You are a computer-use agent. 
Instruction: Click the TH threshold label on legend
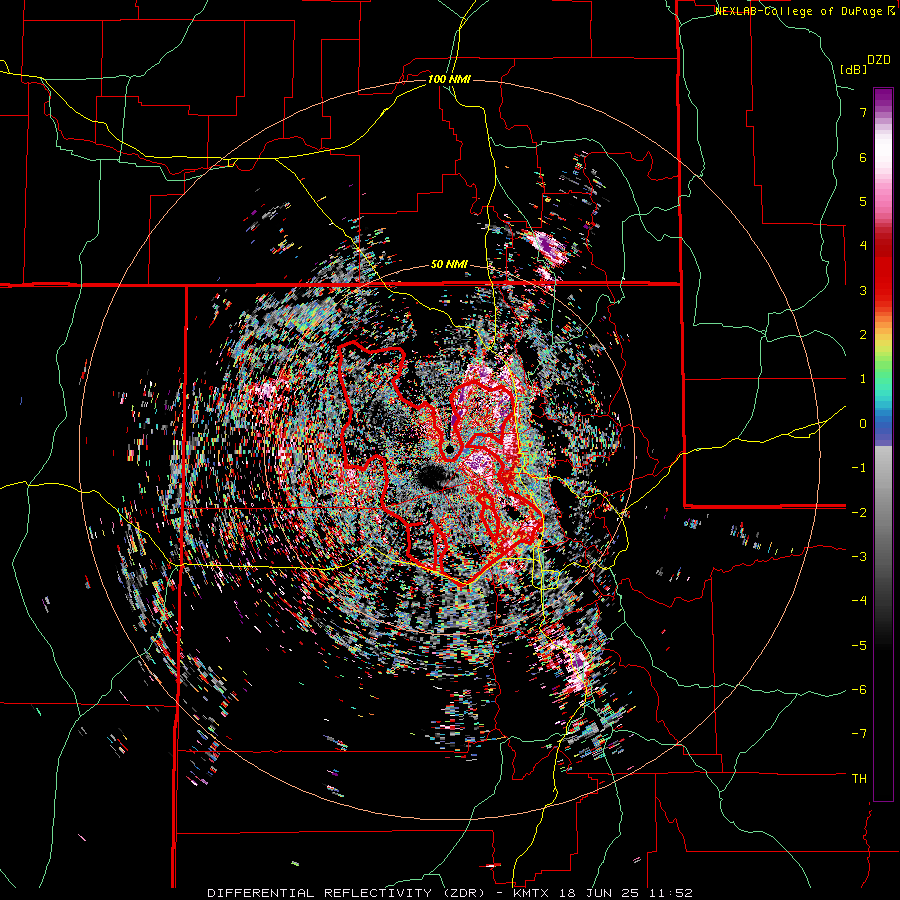[x=859, y=778]
